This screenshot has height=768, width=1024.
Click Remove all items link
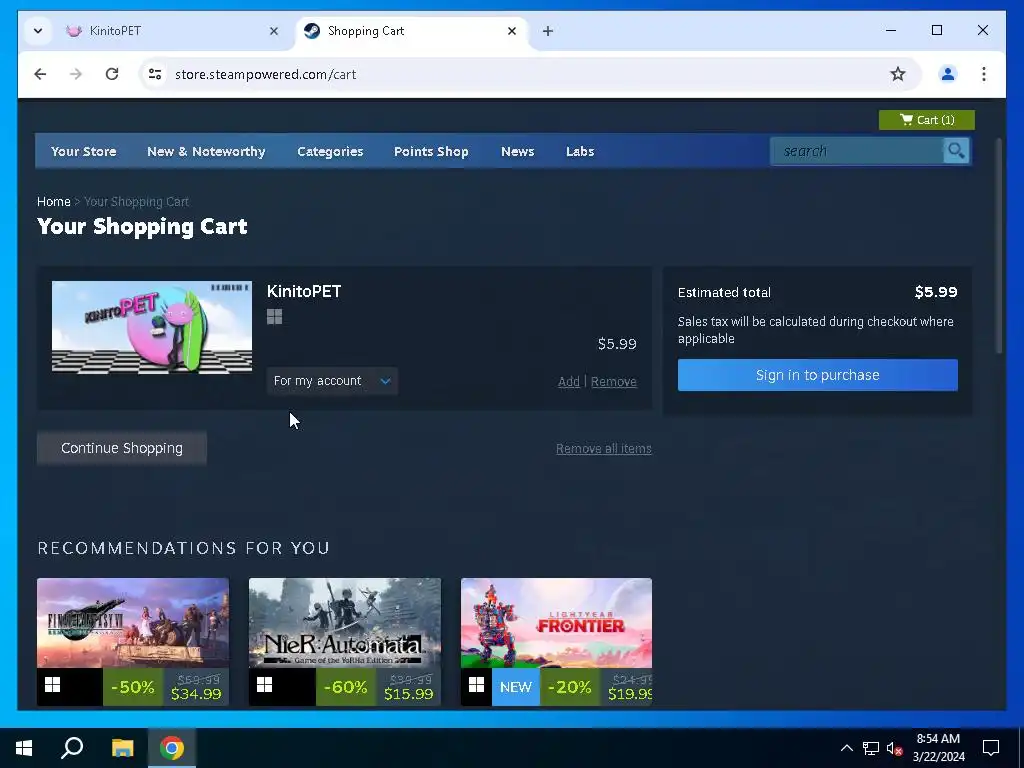(x=603, y=448)
